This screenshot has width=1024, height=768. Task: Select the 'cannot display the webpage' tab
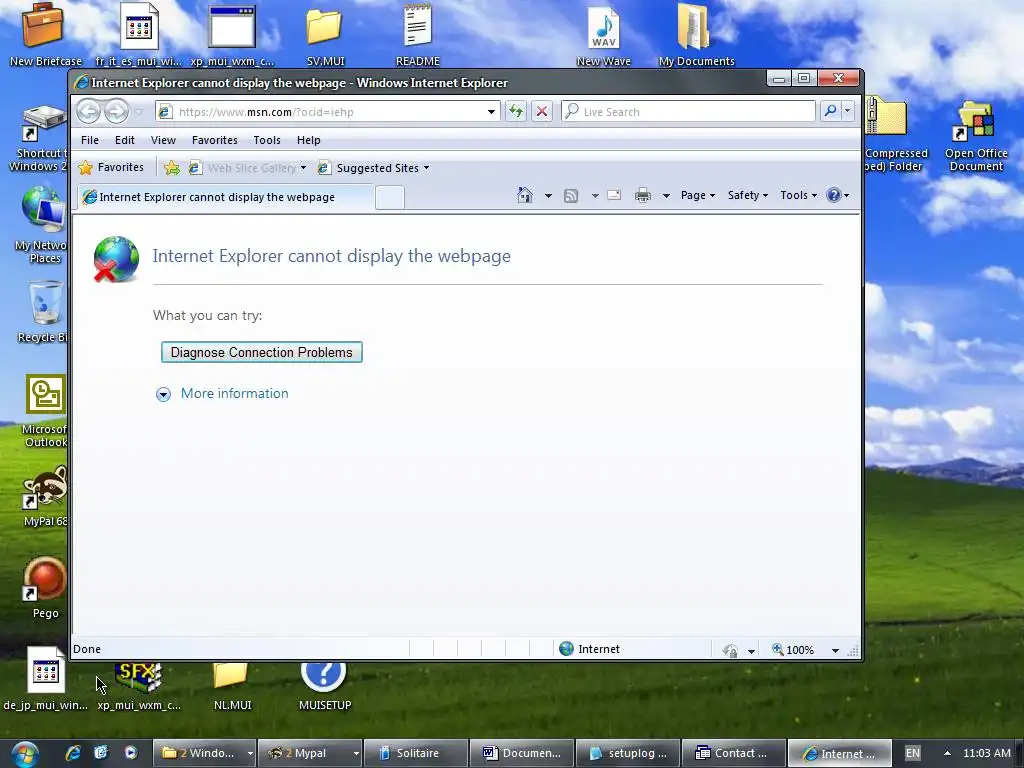coord(225,197)
